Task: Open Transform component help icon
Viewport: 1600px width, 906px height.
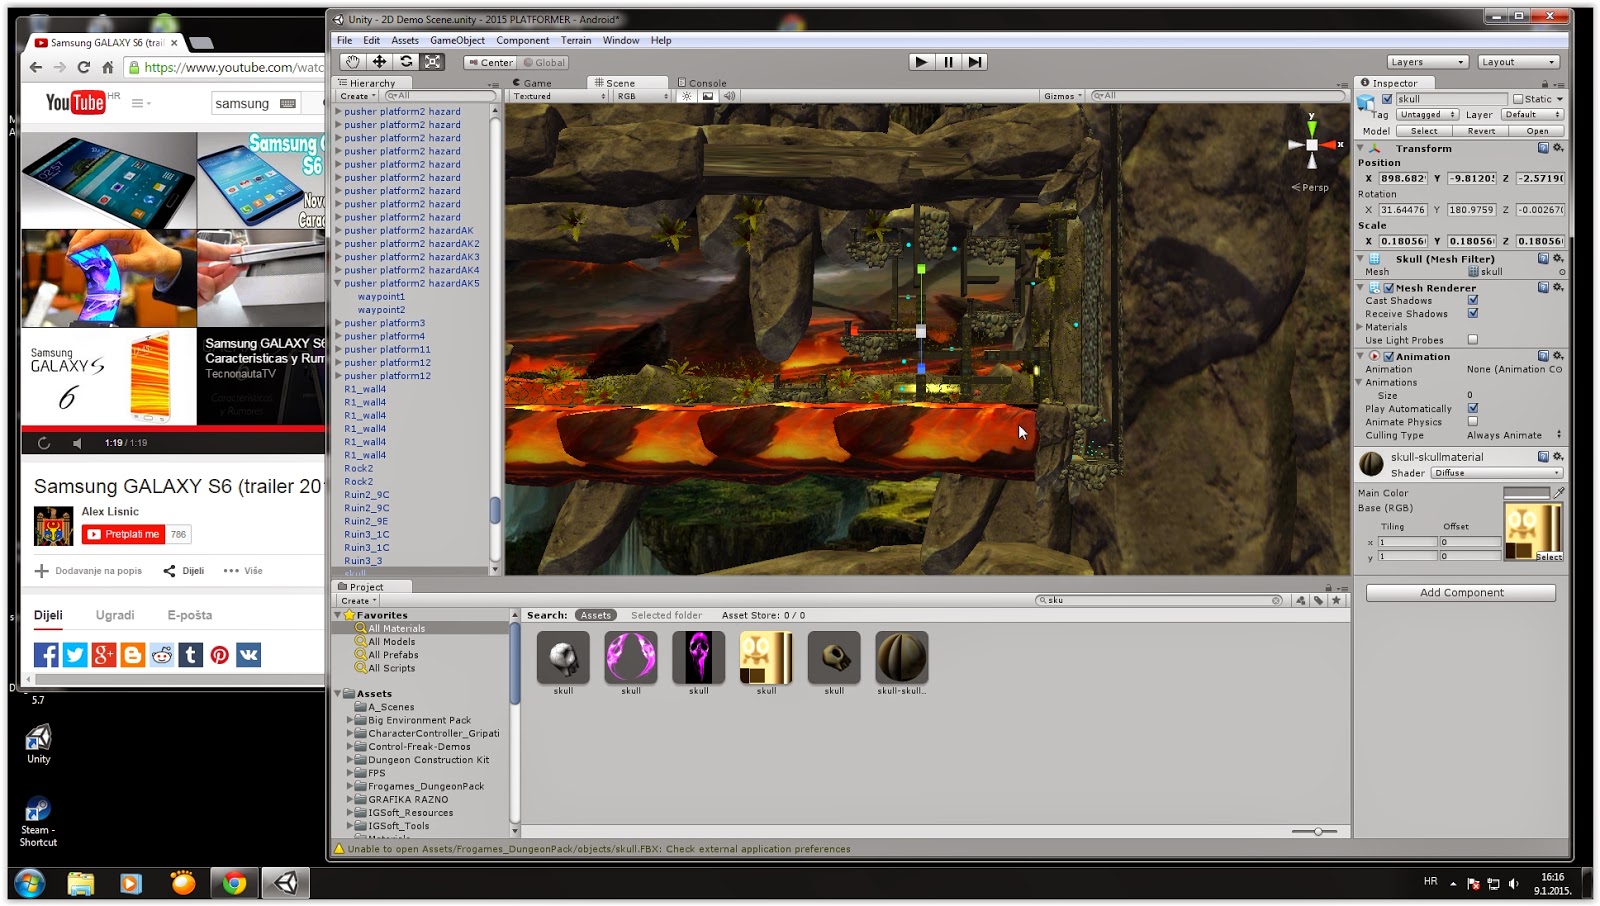Action: click(x=1543, y=148)
